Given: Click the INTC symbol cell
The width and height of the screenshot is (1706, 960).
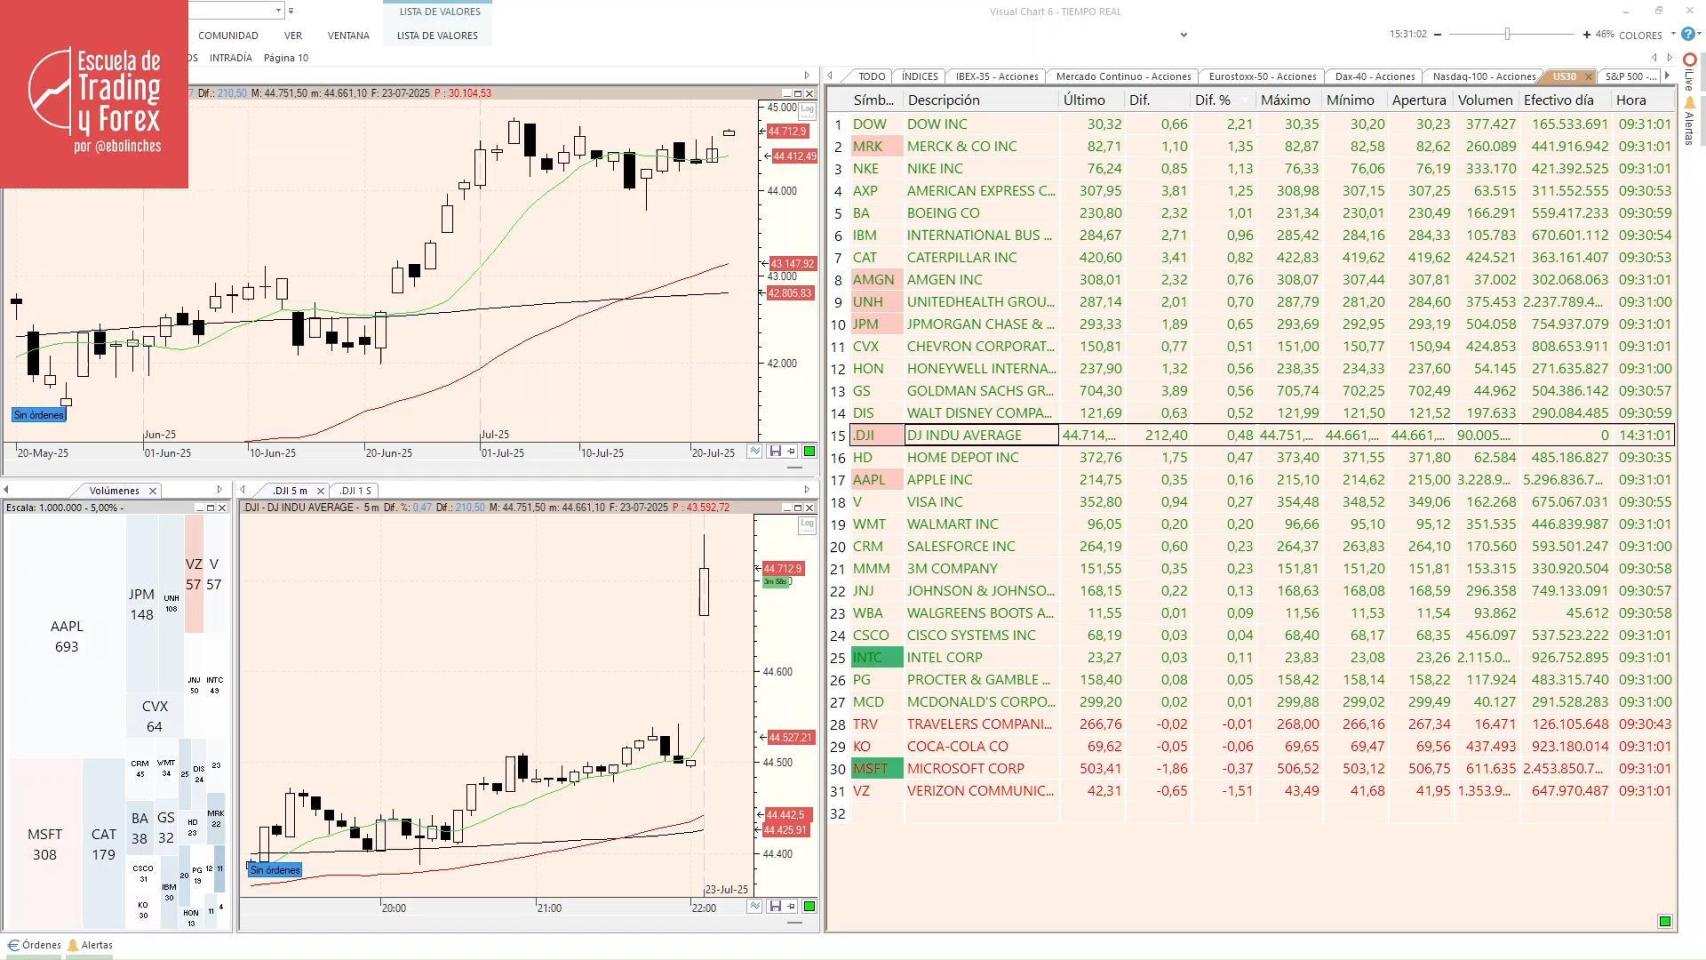Looking at the screenshot, I should [876, 657].
